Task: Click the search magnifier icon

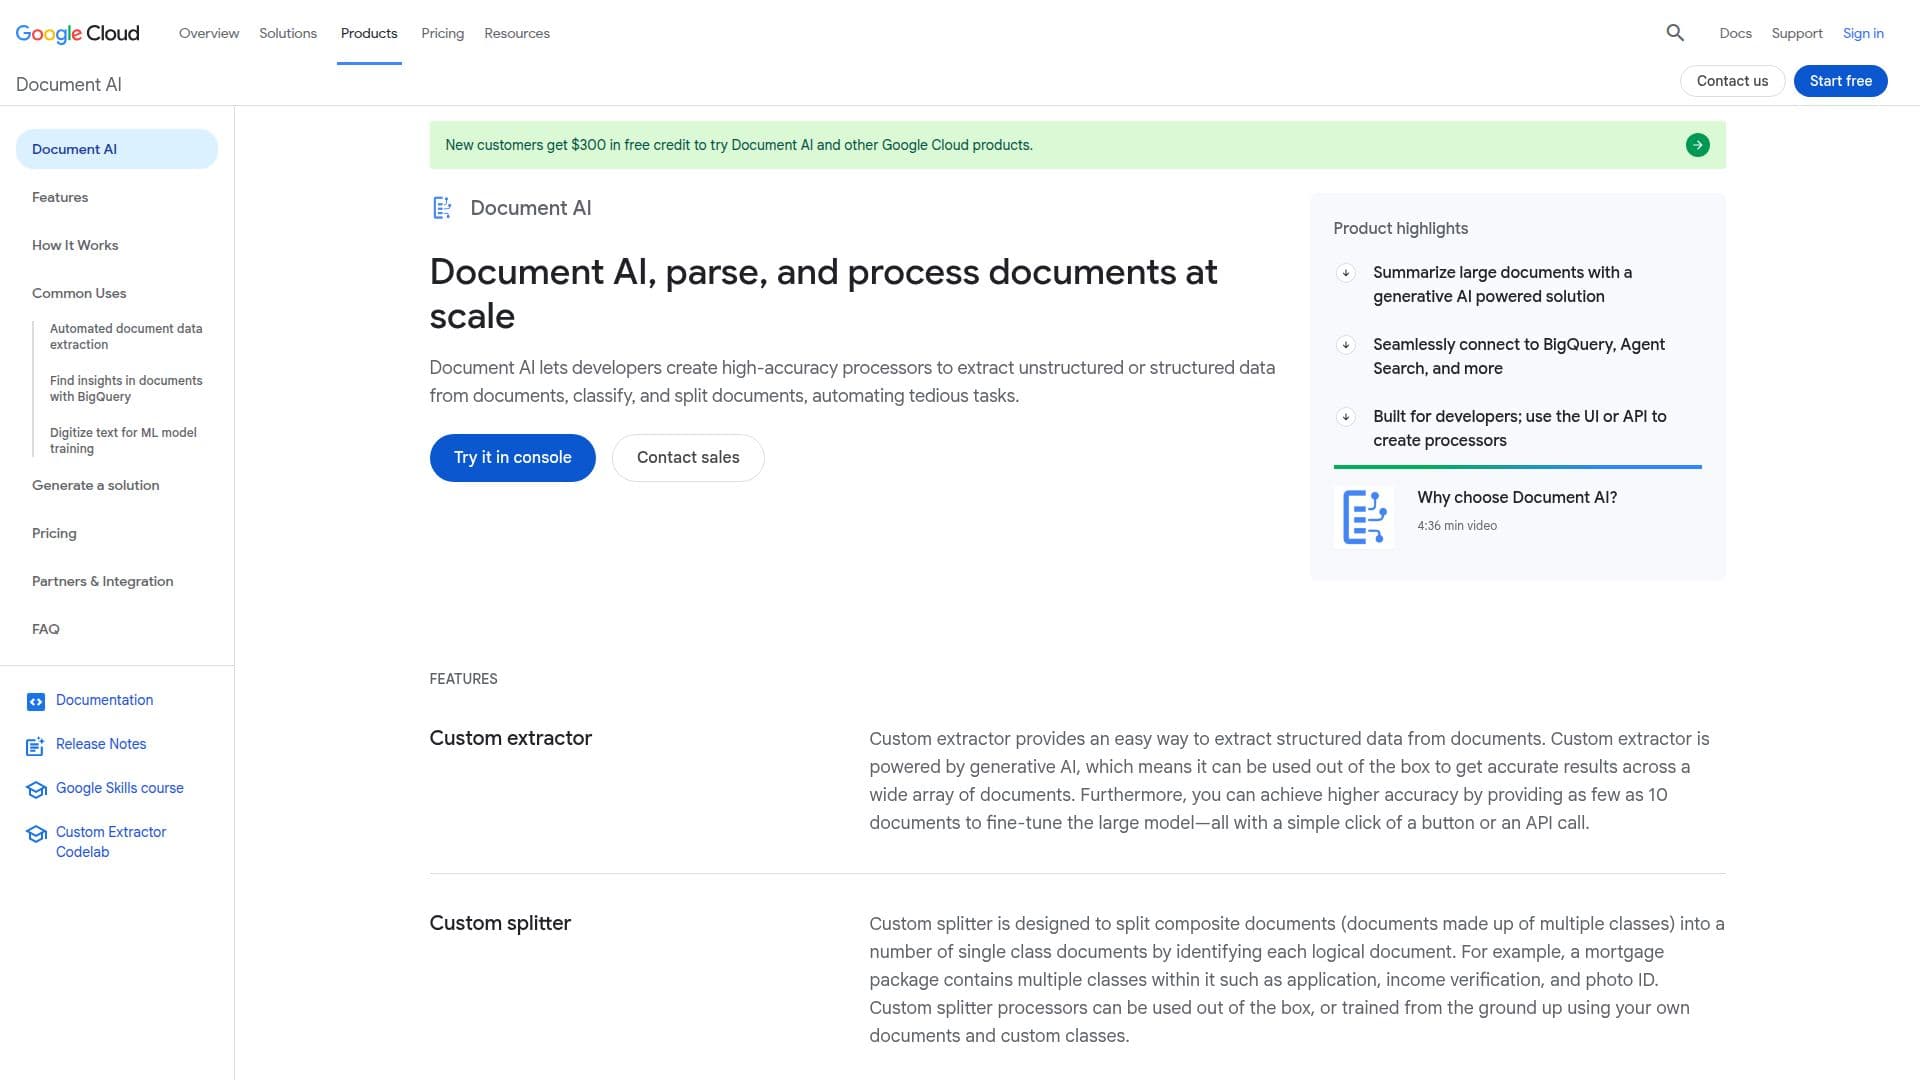Action: tap(1675, 33)
